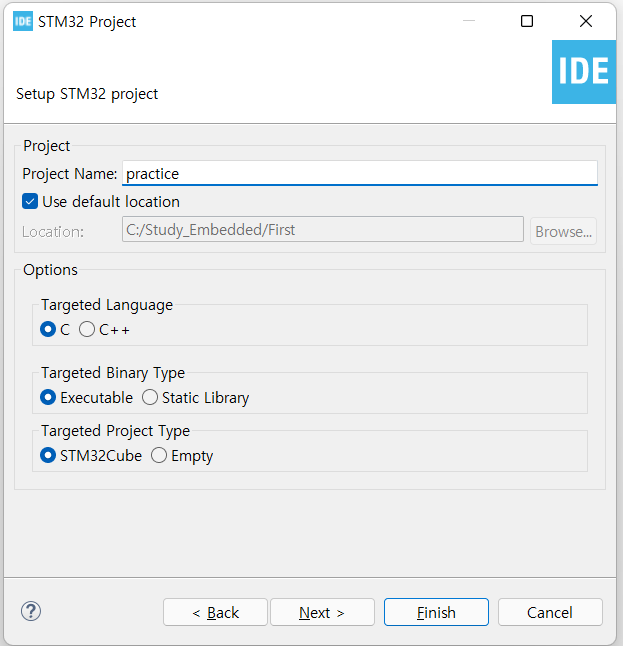Click the help question mark icon
This screenshot has height=646, width=623.
coord(31,611)
